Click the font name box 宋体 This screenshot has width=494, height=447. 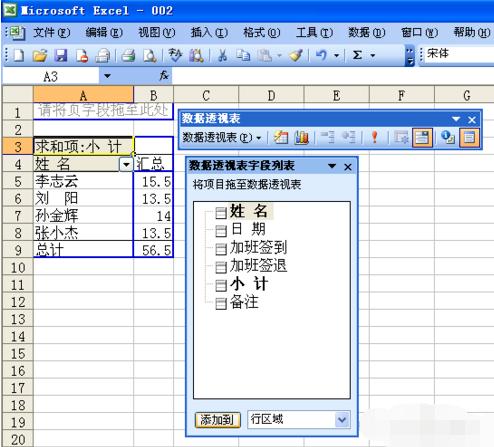457,53
